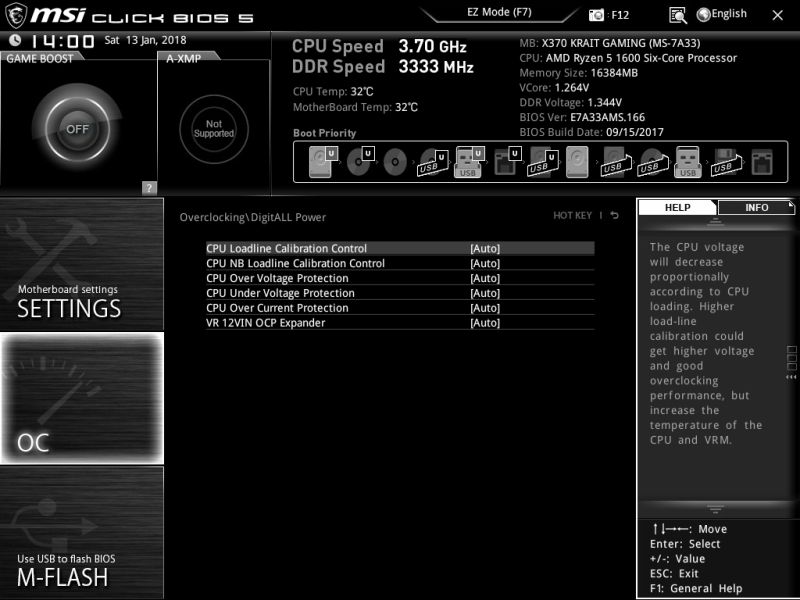Click the 14:00 clock time display

click(63, 41)
